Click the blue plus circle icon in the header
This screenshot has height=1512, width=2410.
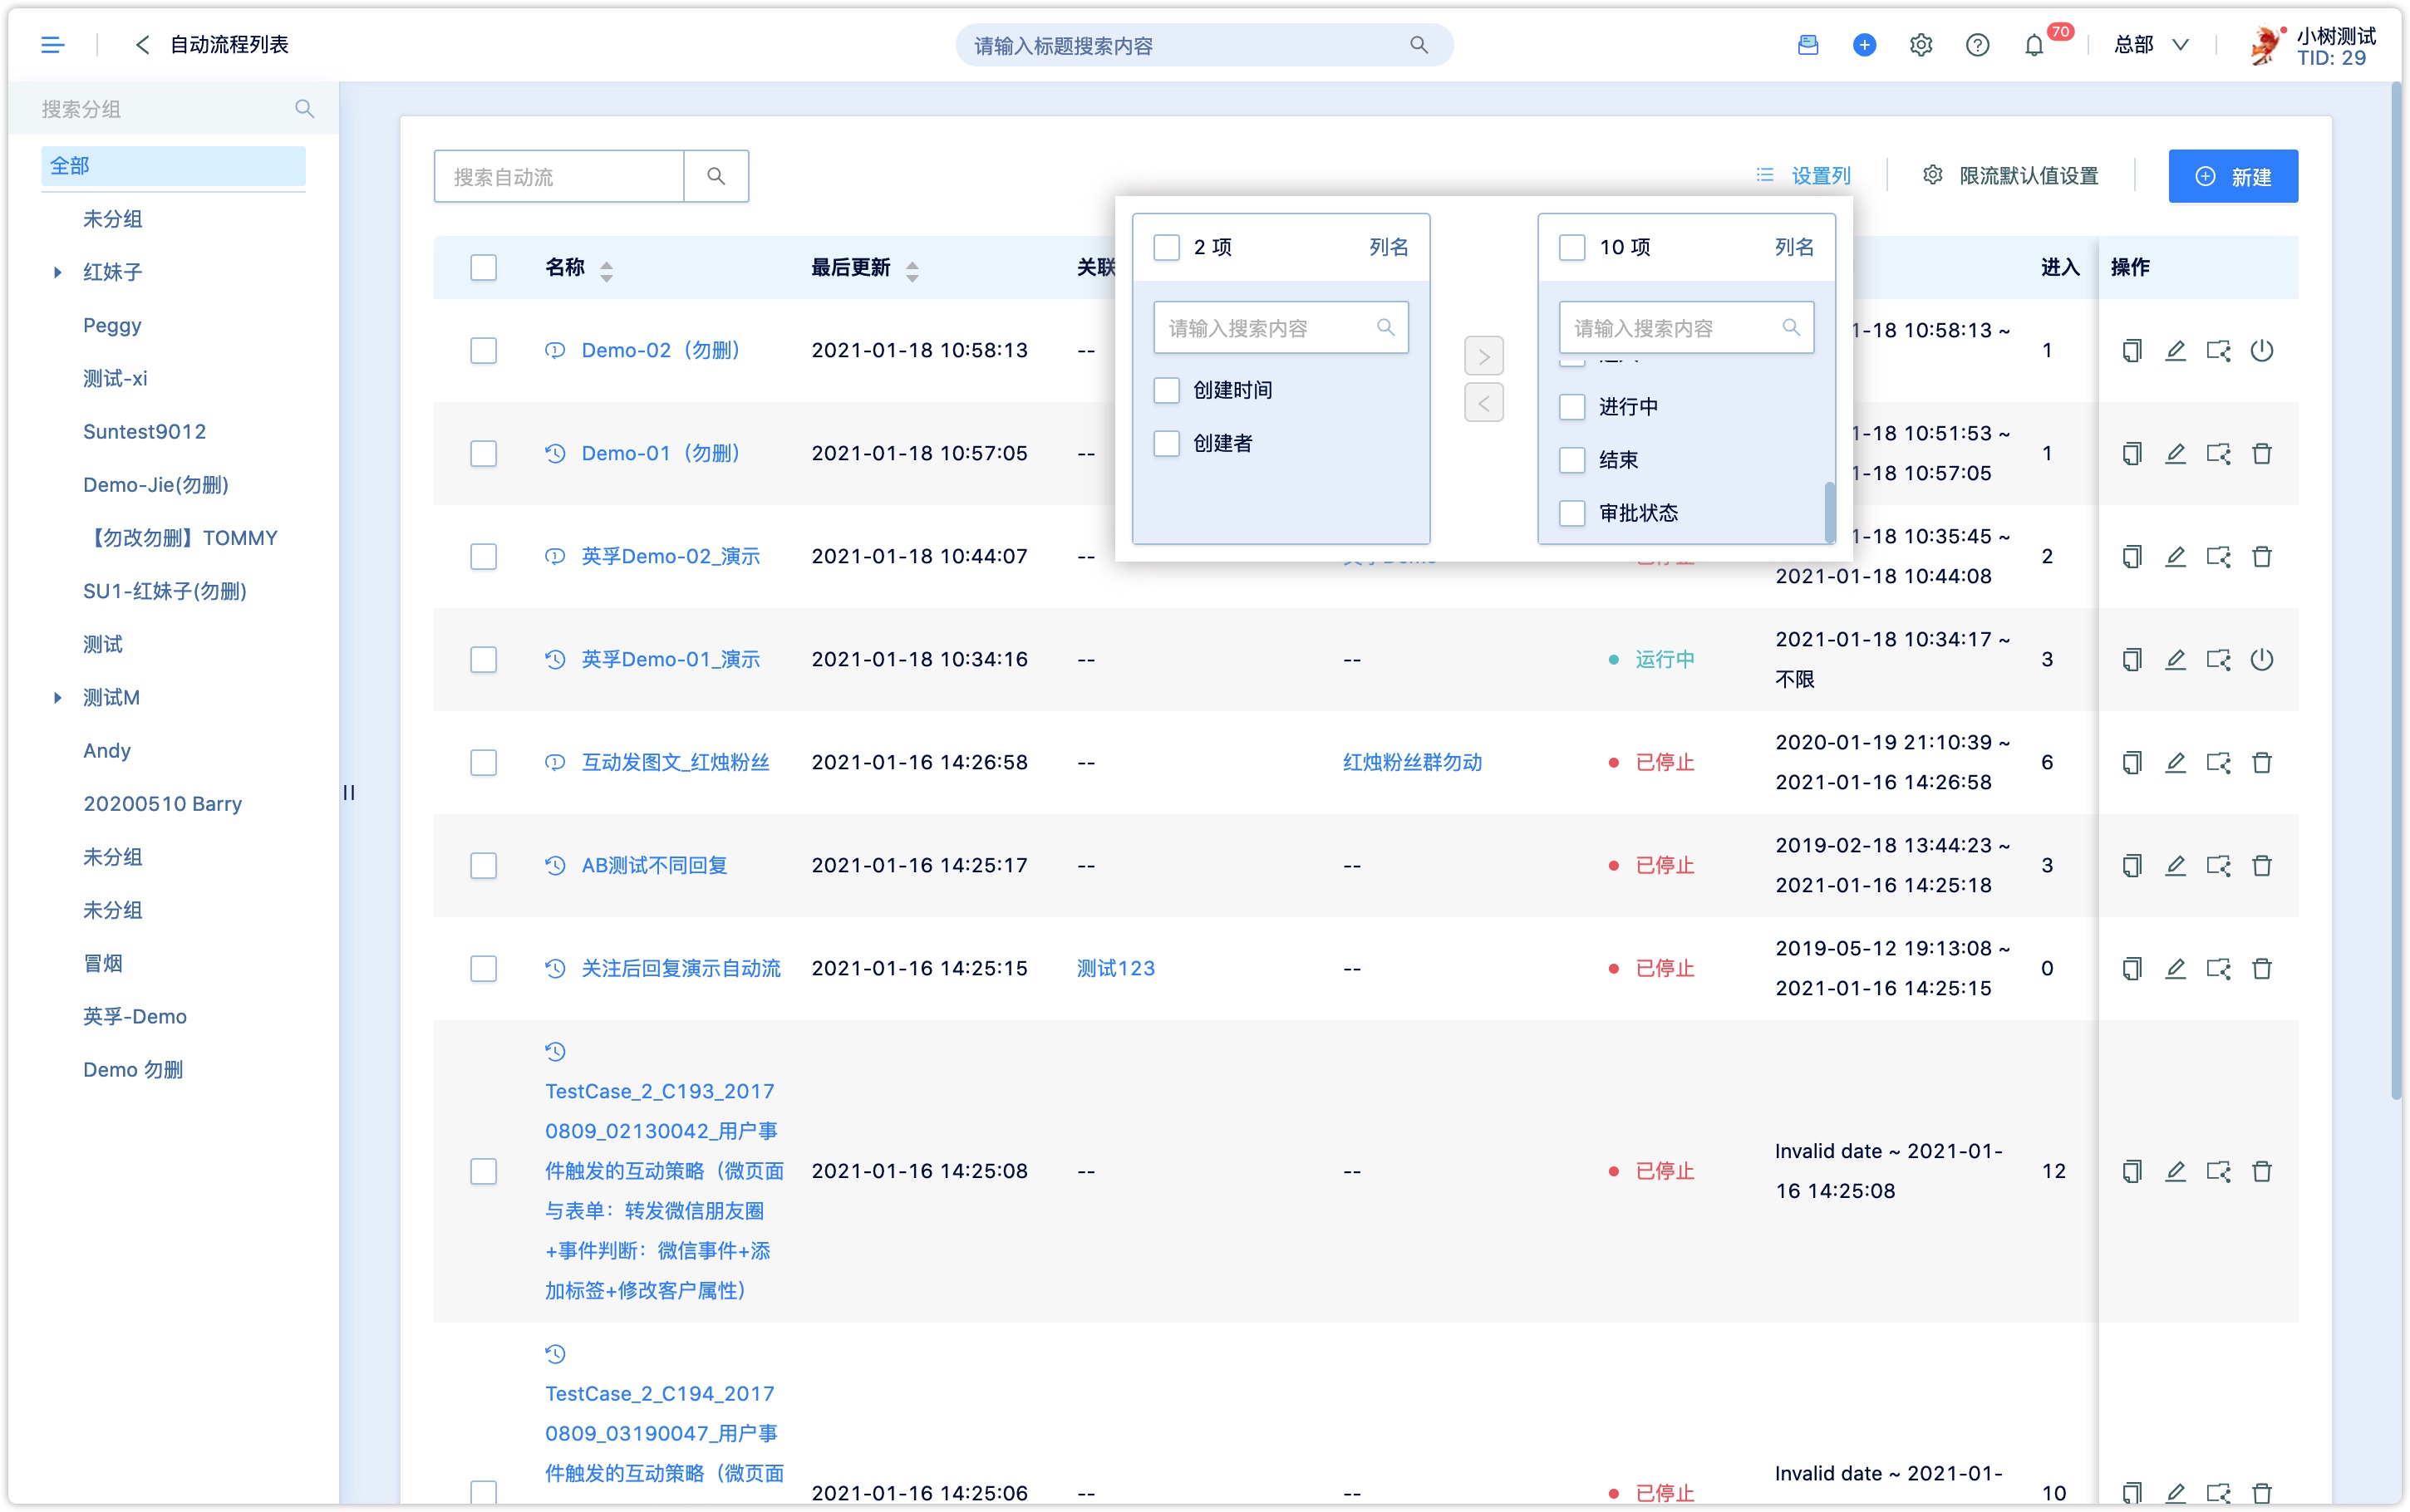pos(1864,45)
